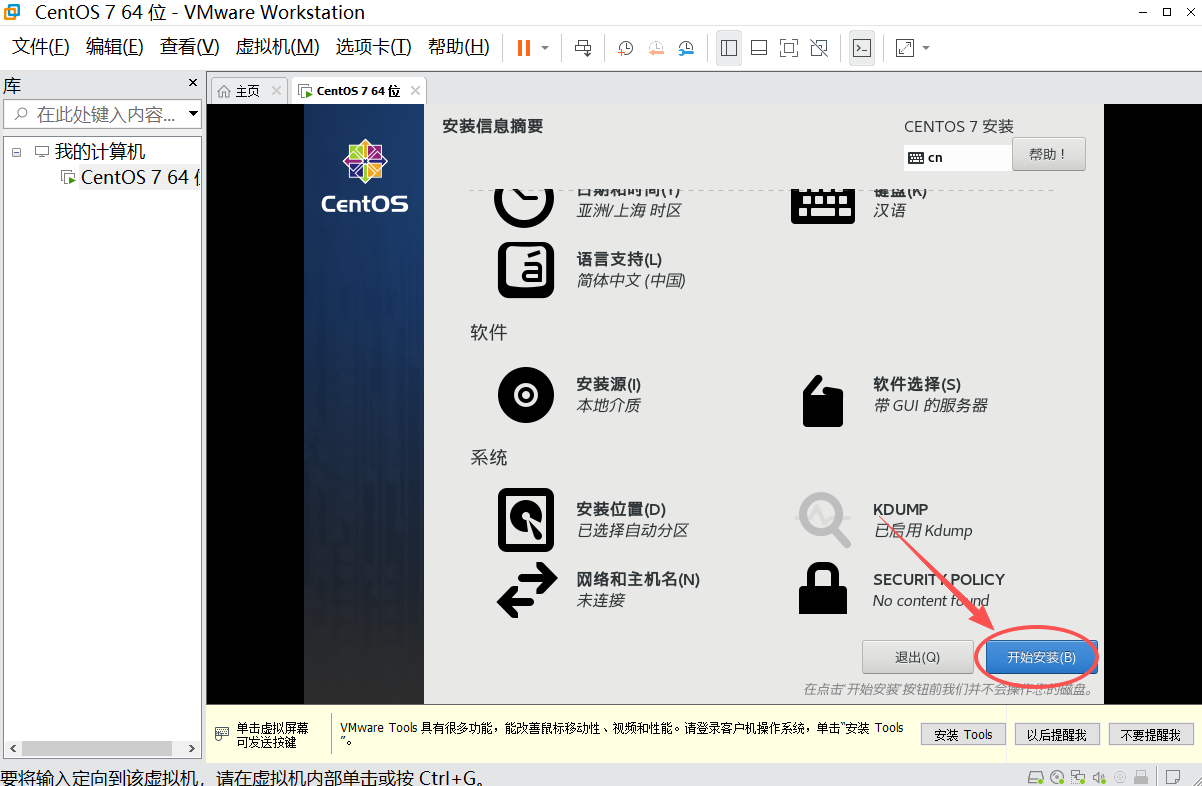Open the library search dropdown arrow
This screenshot has width=1202, height=786.
(x=193, y=114)
